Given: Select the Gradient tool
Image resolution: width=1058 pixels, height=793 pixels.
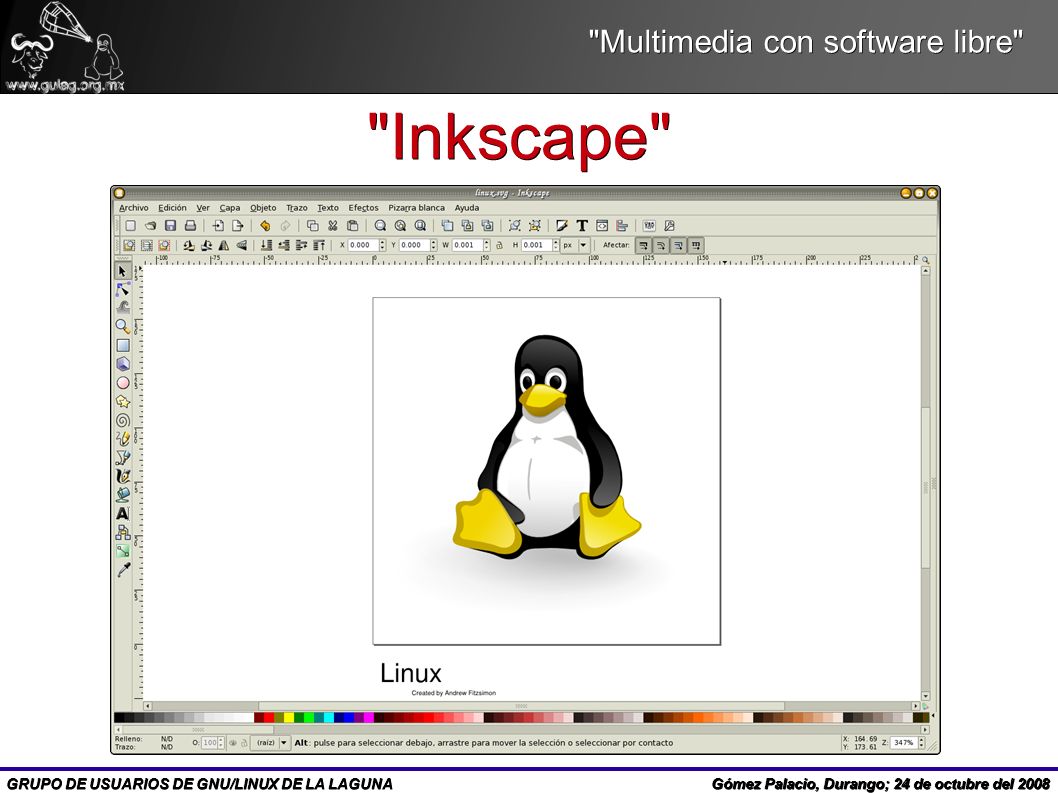Looking at the screenshot, I should 122,551.
